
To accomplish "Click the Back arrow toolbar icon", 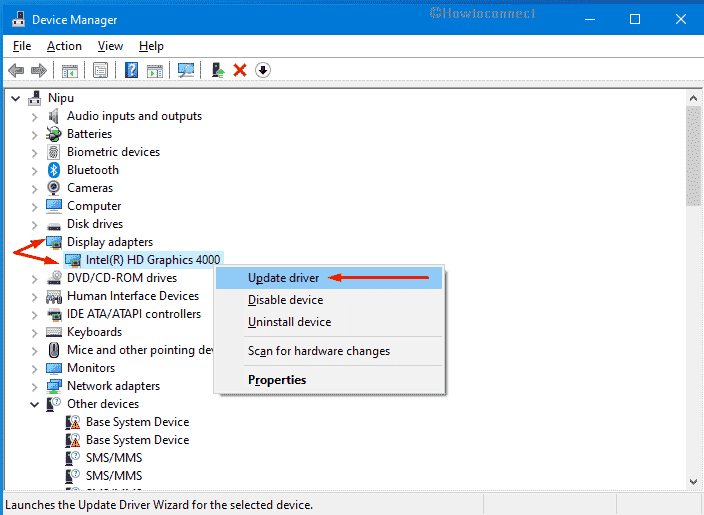I will pos(16,70).
